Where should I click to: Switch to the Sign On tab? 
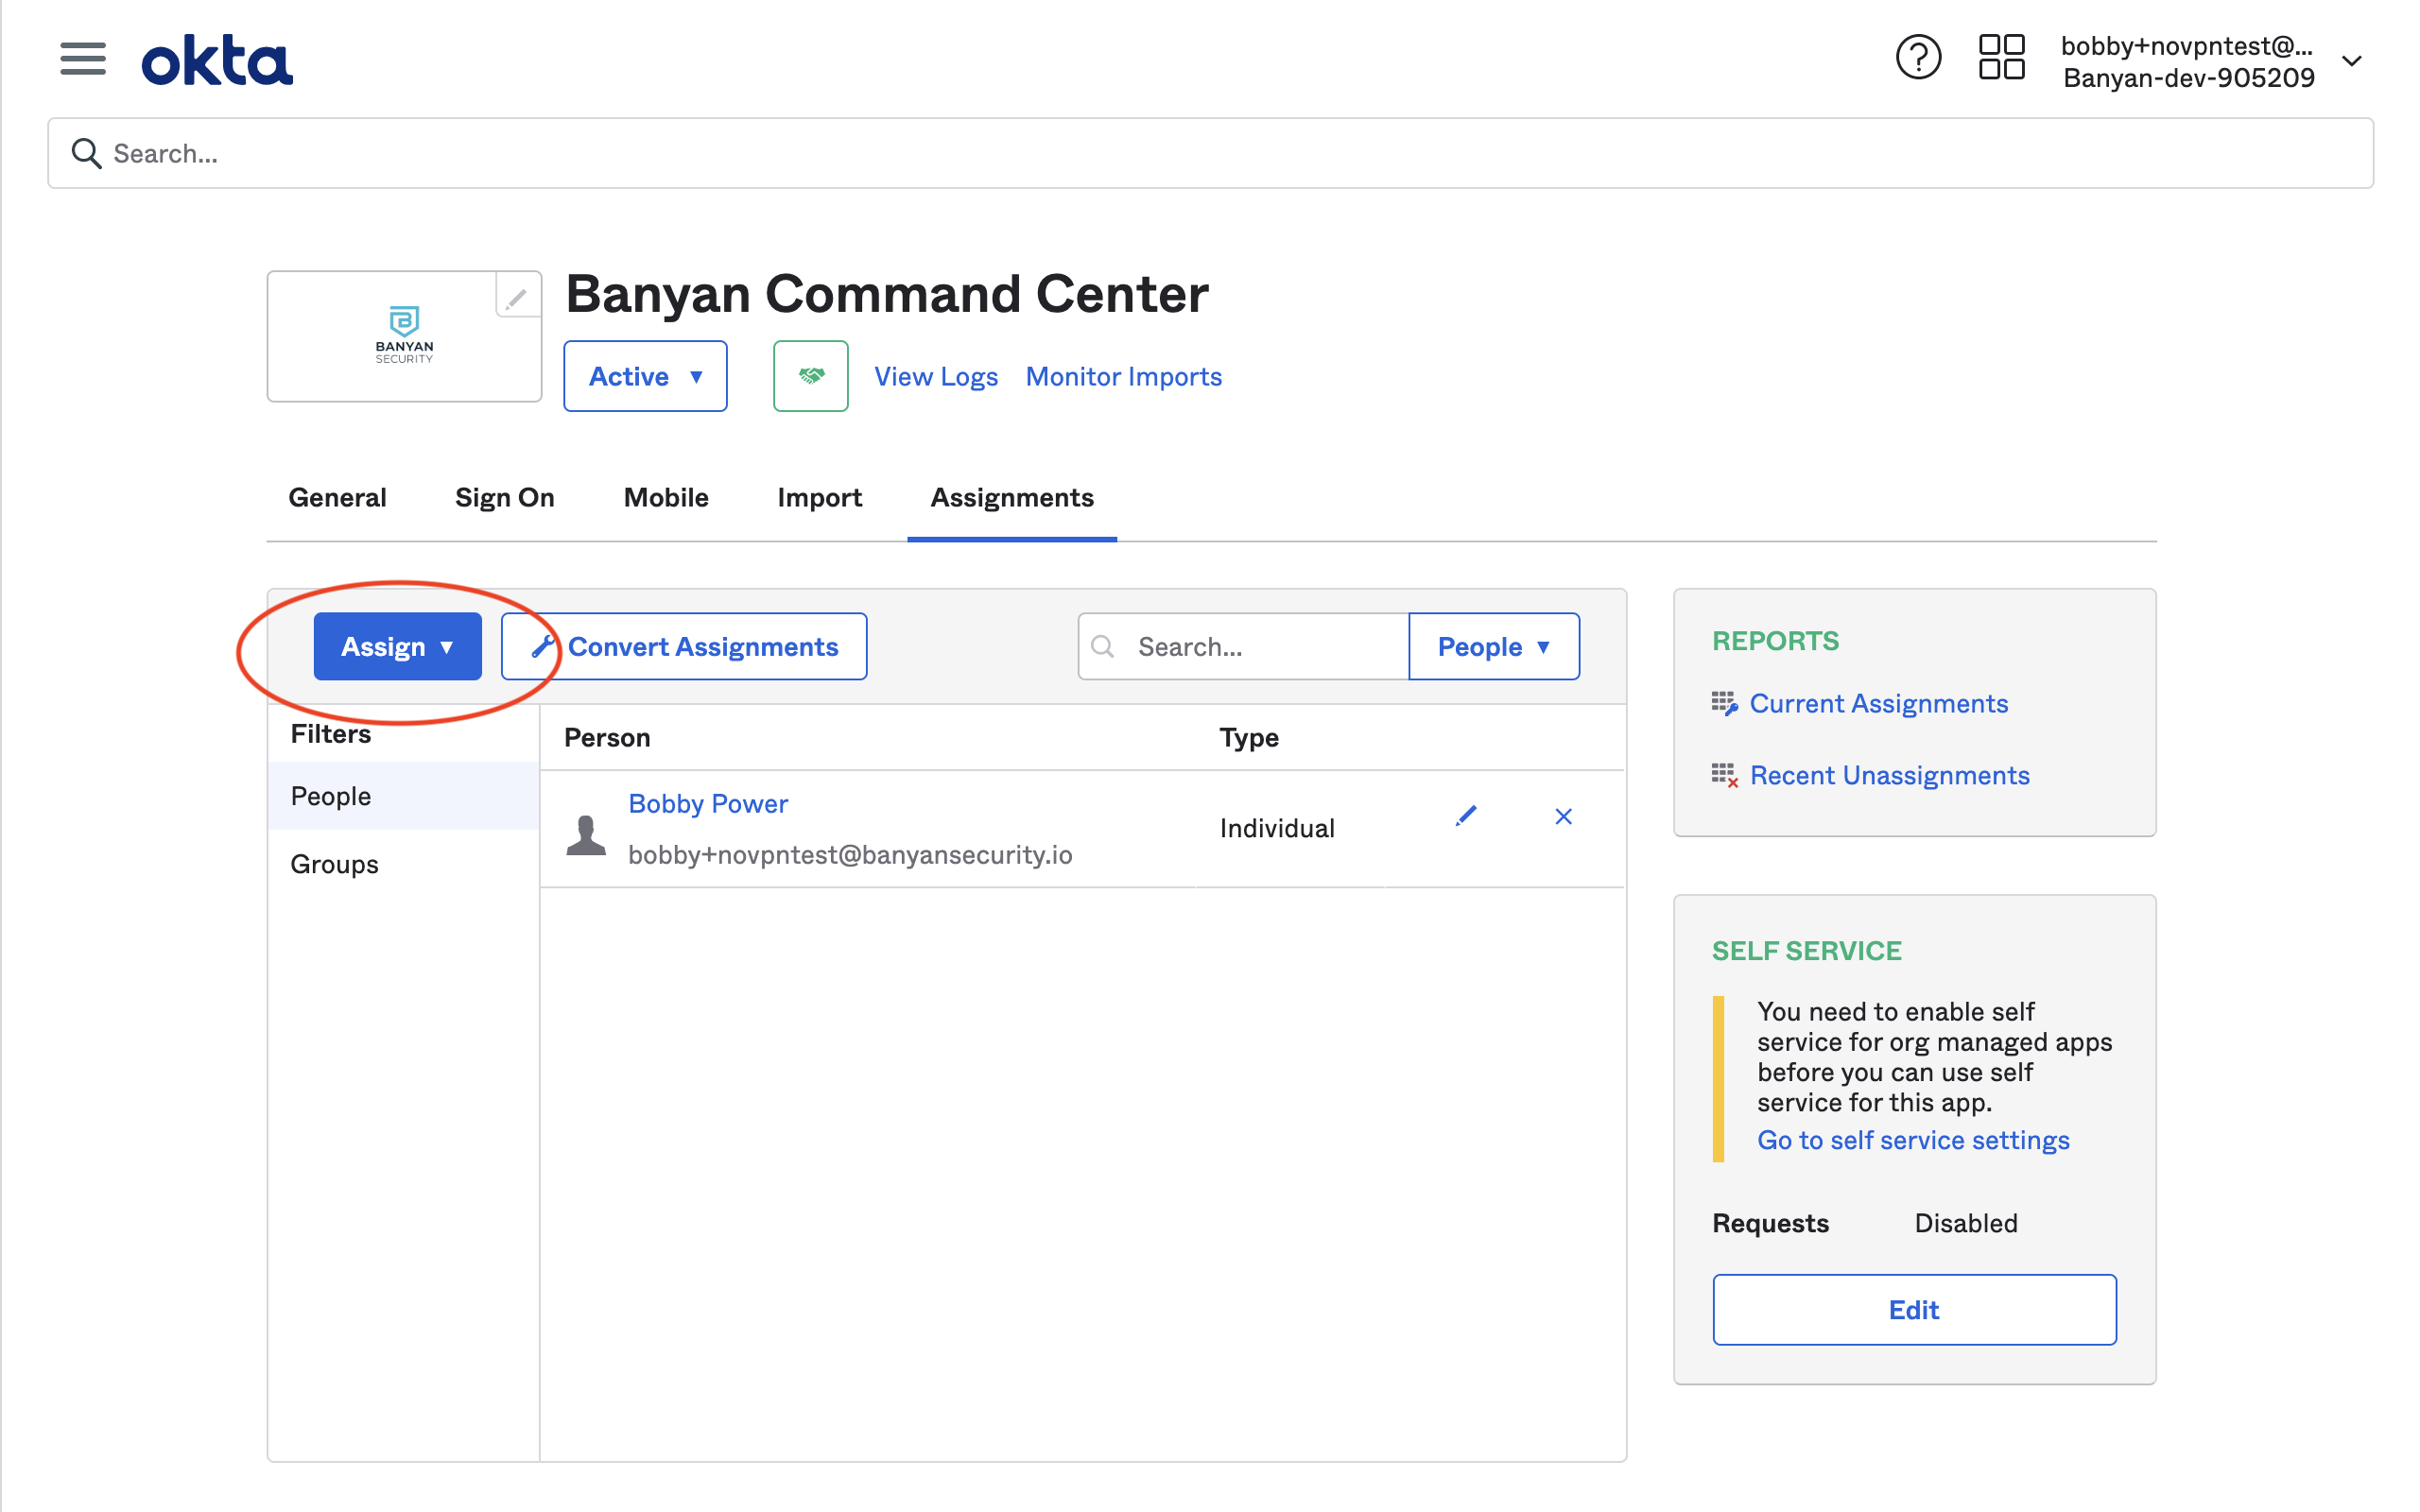504,497
